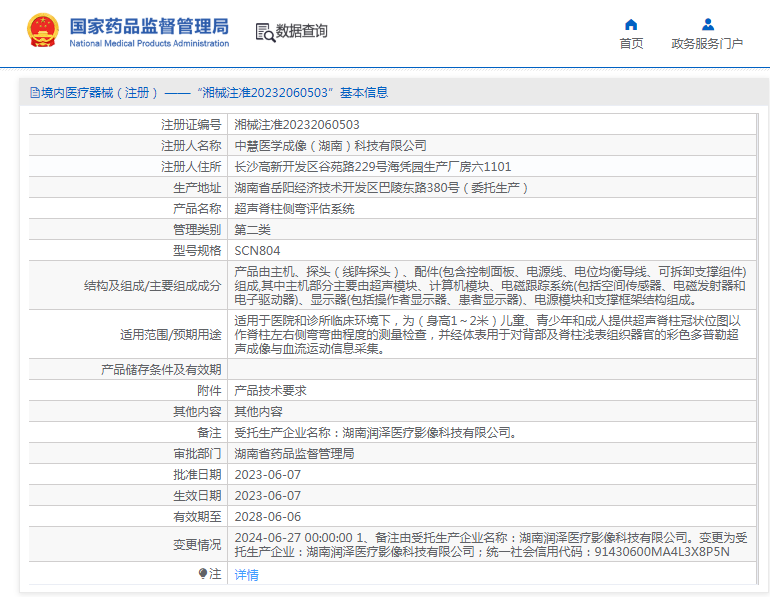Viewport: 770px width, 597px height.
Task: Click 国家药品监督管理局 site title
Action: pyautogui.click(x=149, y=27)
